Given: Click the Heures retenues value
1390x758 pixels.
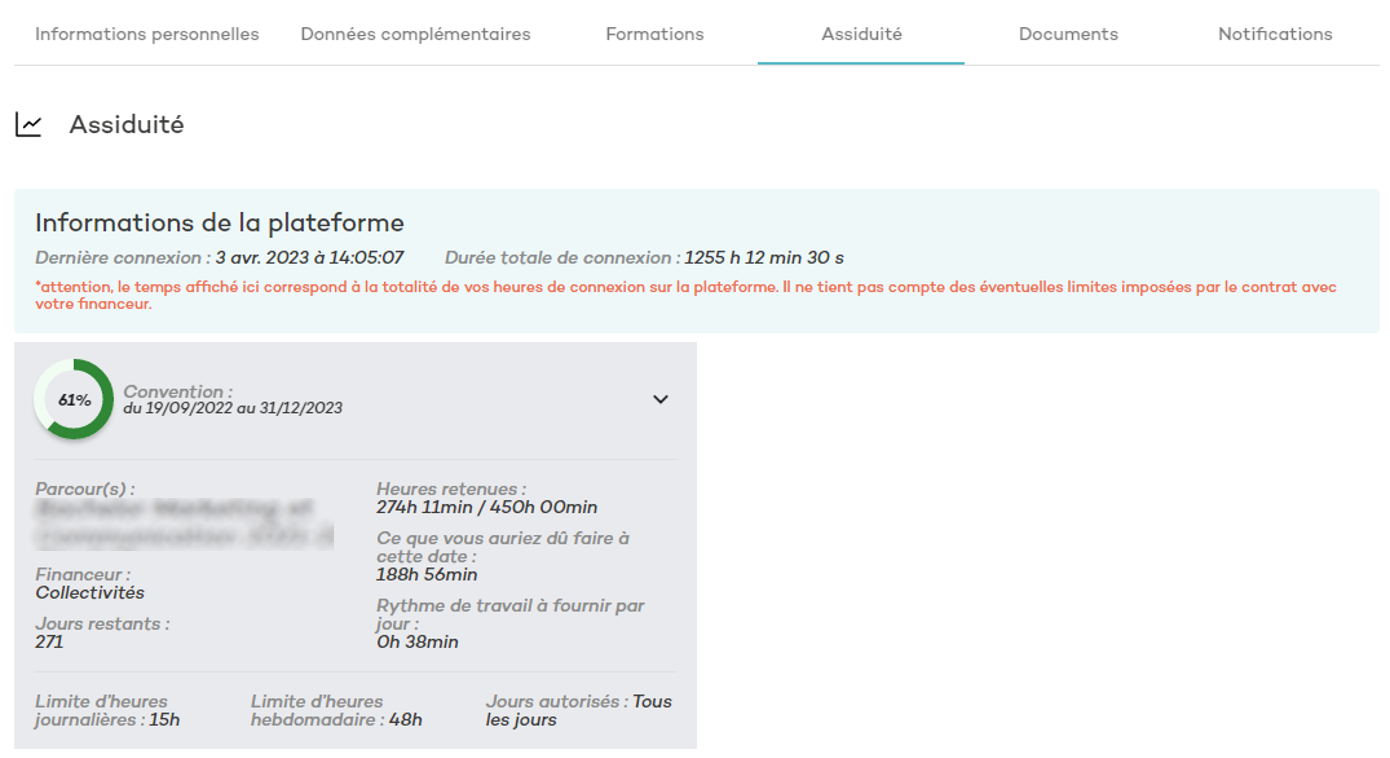Looking at the screenshot, I should pos(486,507).
